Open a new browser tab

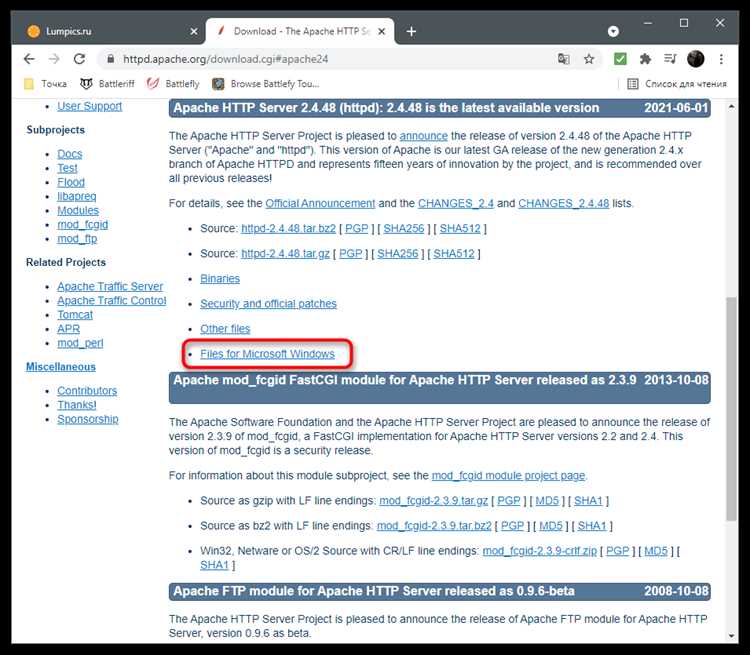pos(411,32)
